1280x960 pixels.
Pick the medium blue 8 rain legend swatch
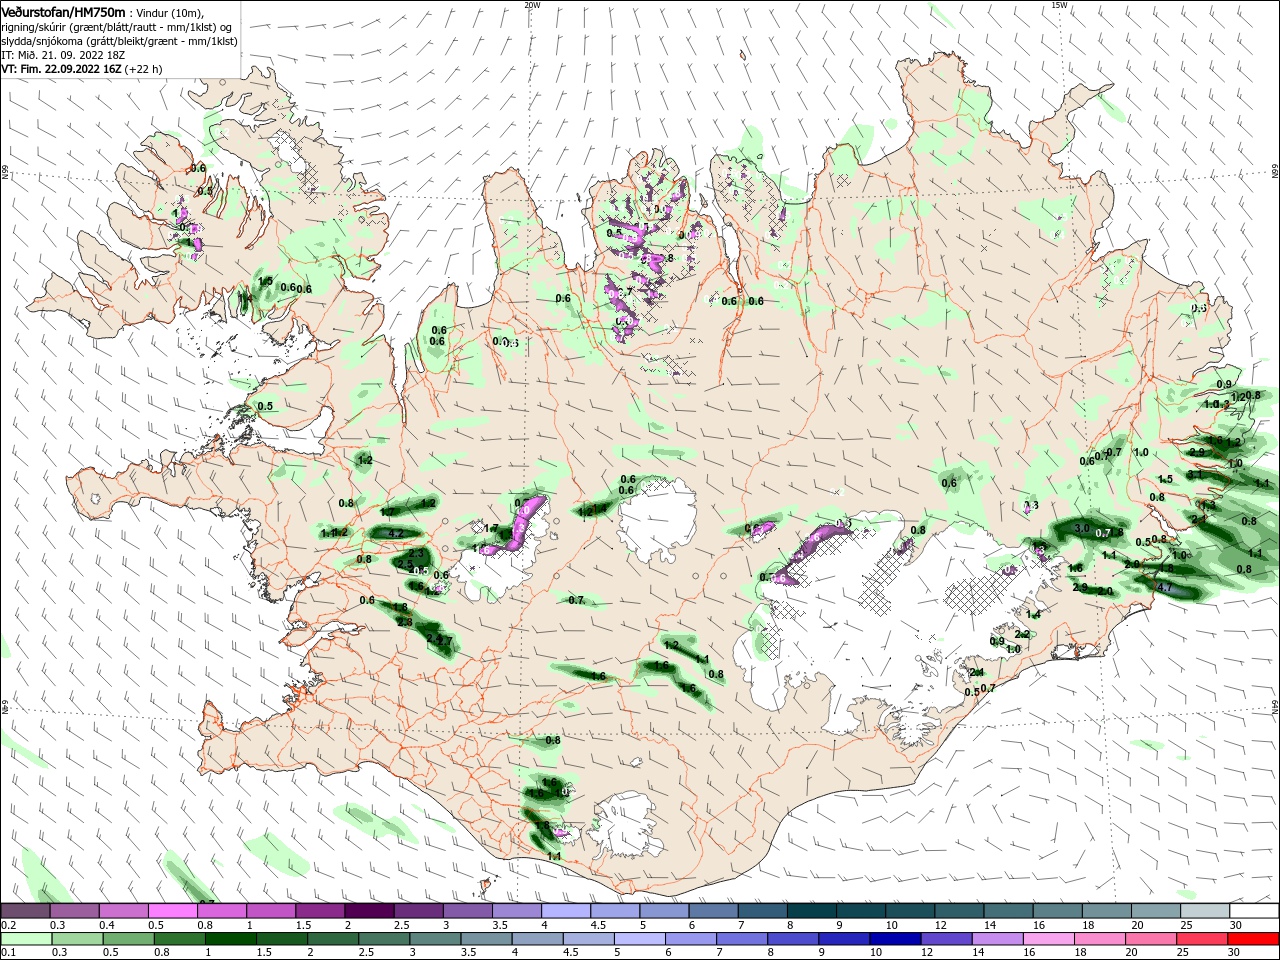[793, 939]
